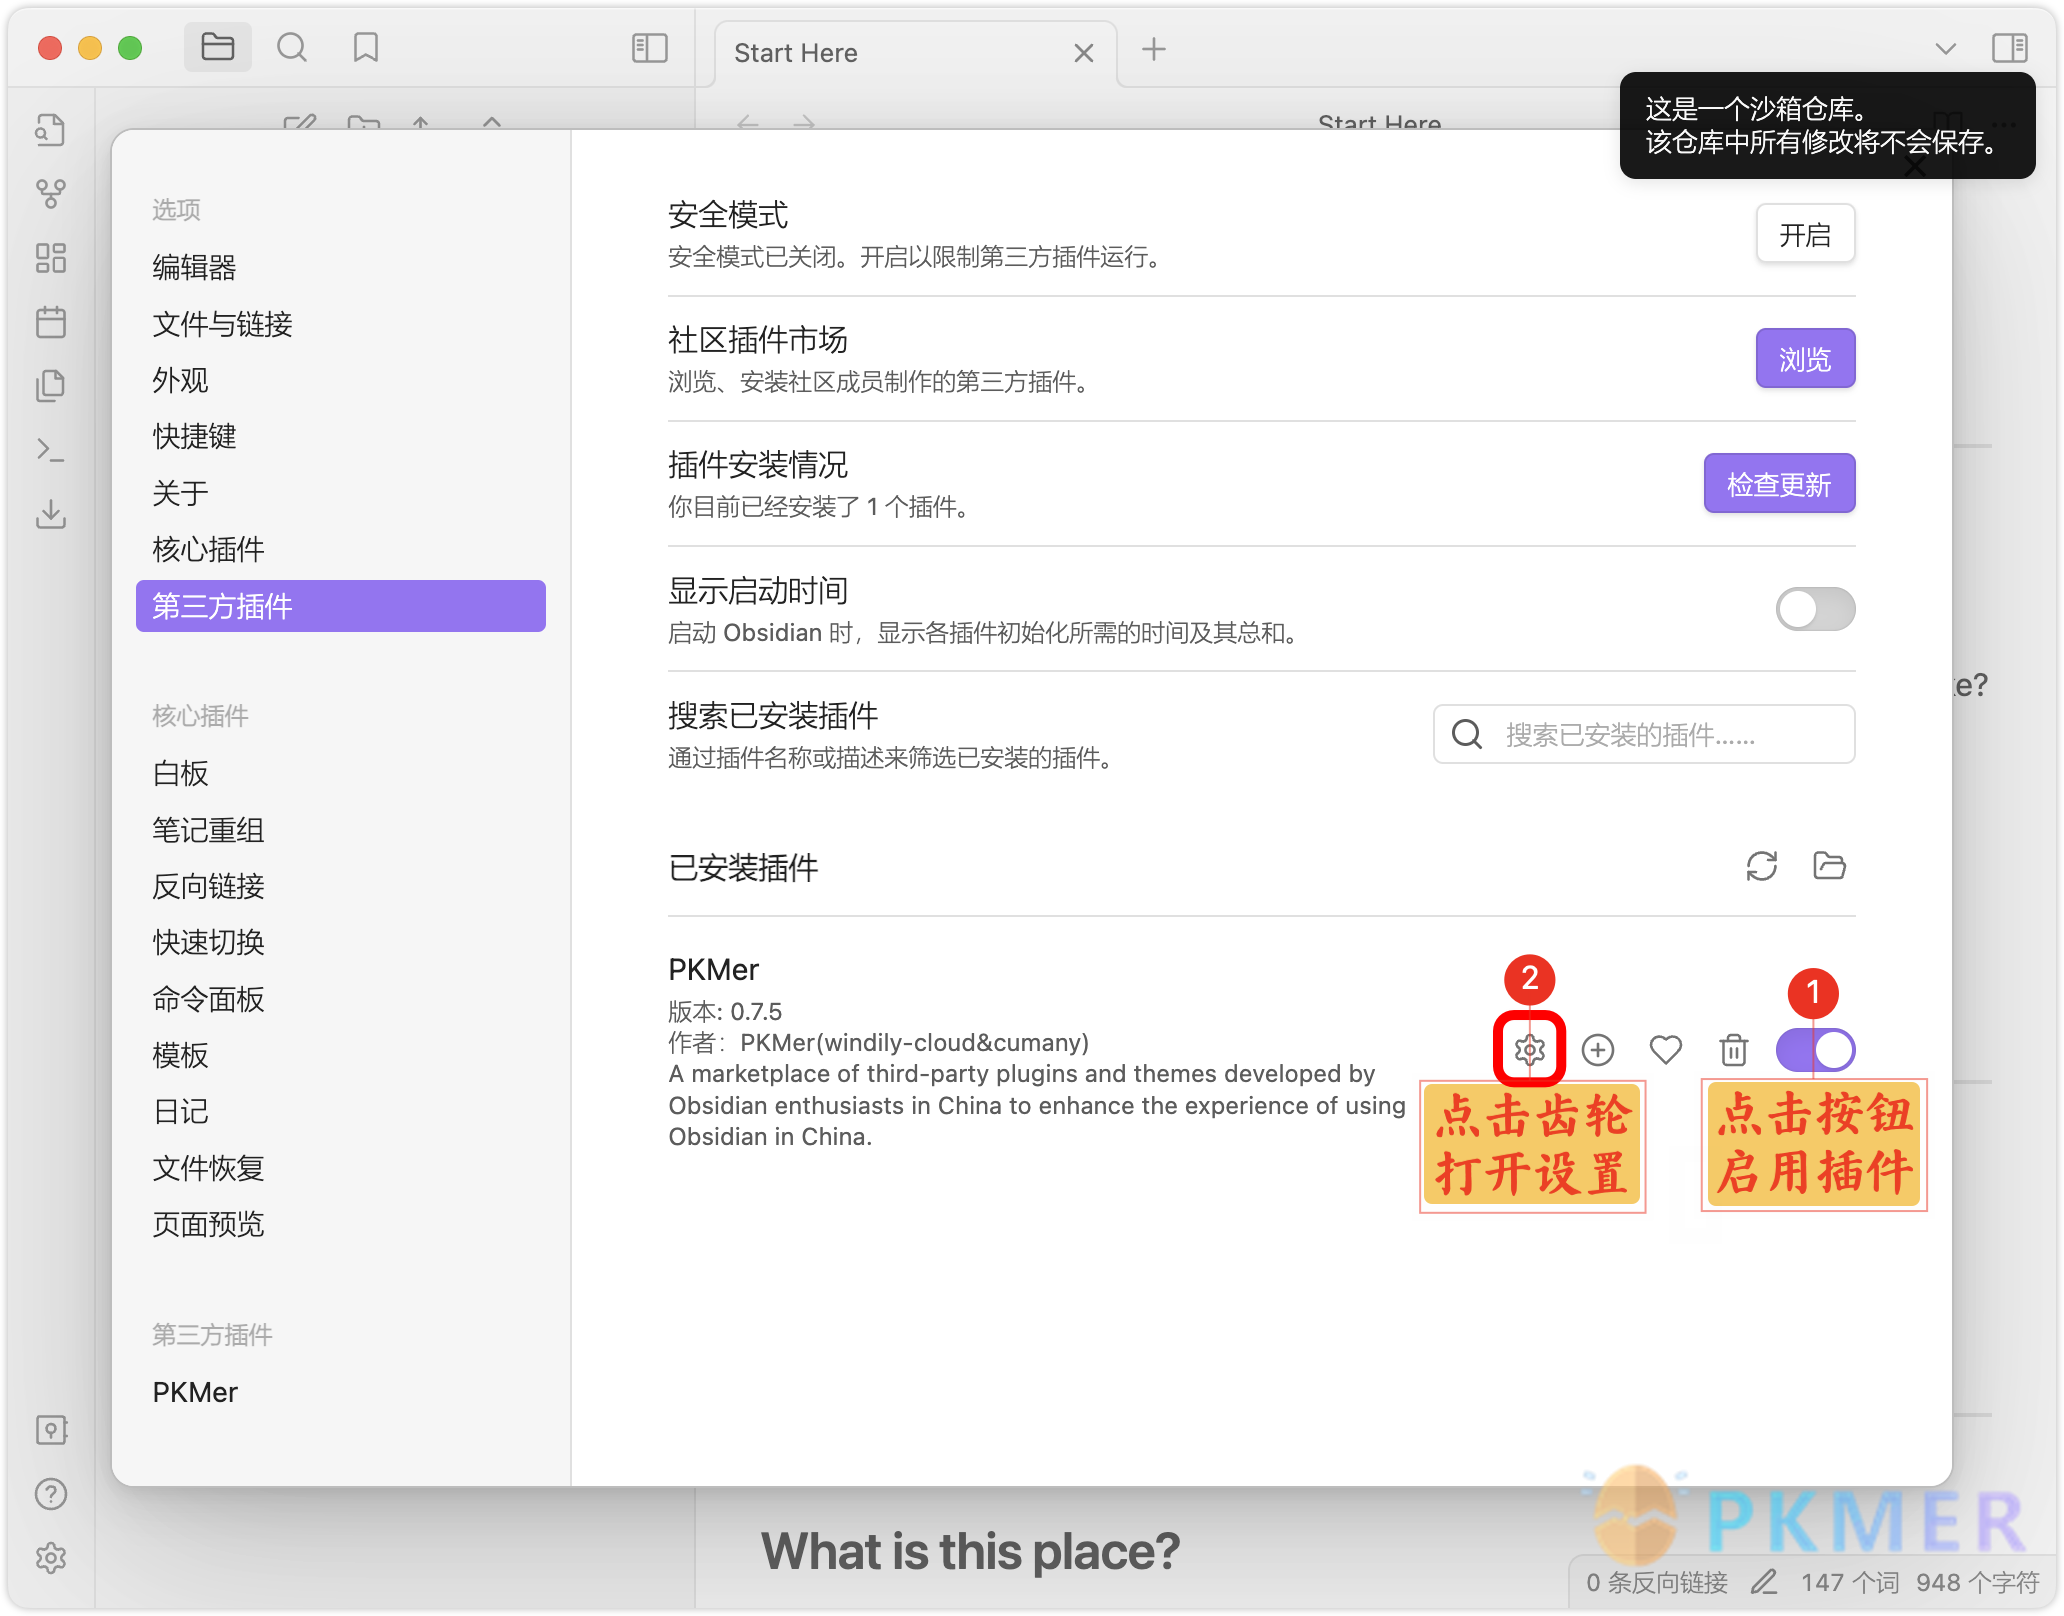Select 核心插件 in settings sidebar
2064x1616 pixels.
tap(340, 549)
